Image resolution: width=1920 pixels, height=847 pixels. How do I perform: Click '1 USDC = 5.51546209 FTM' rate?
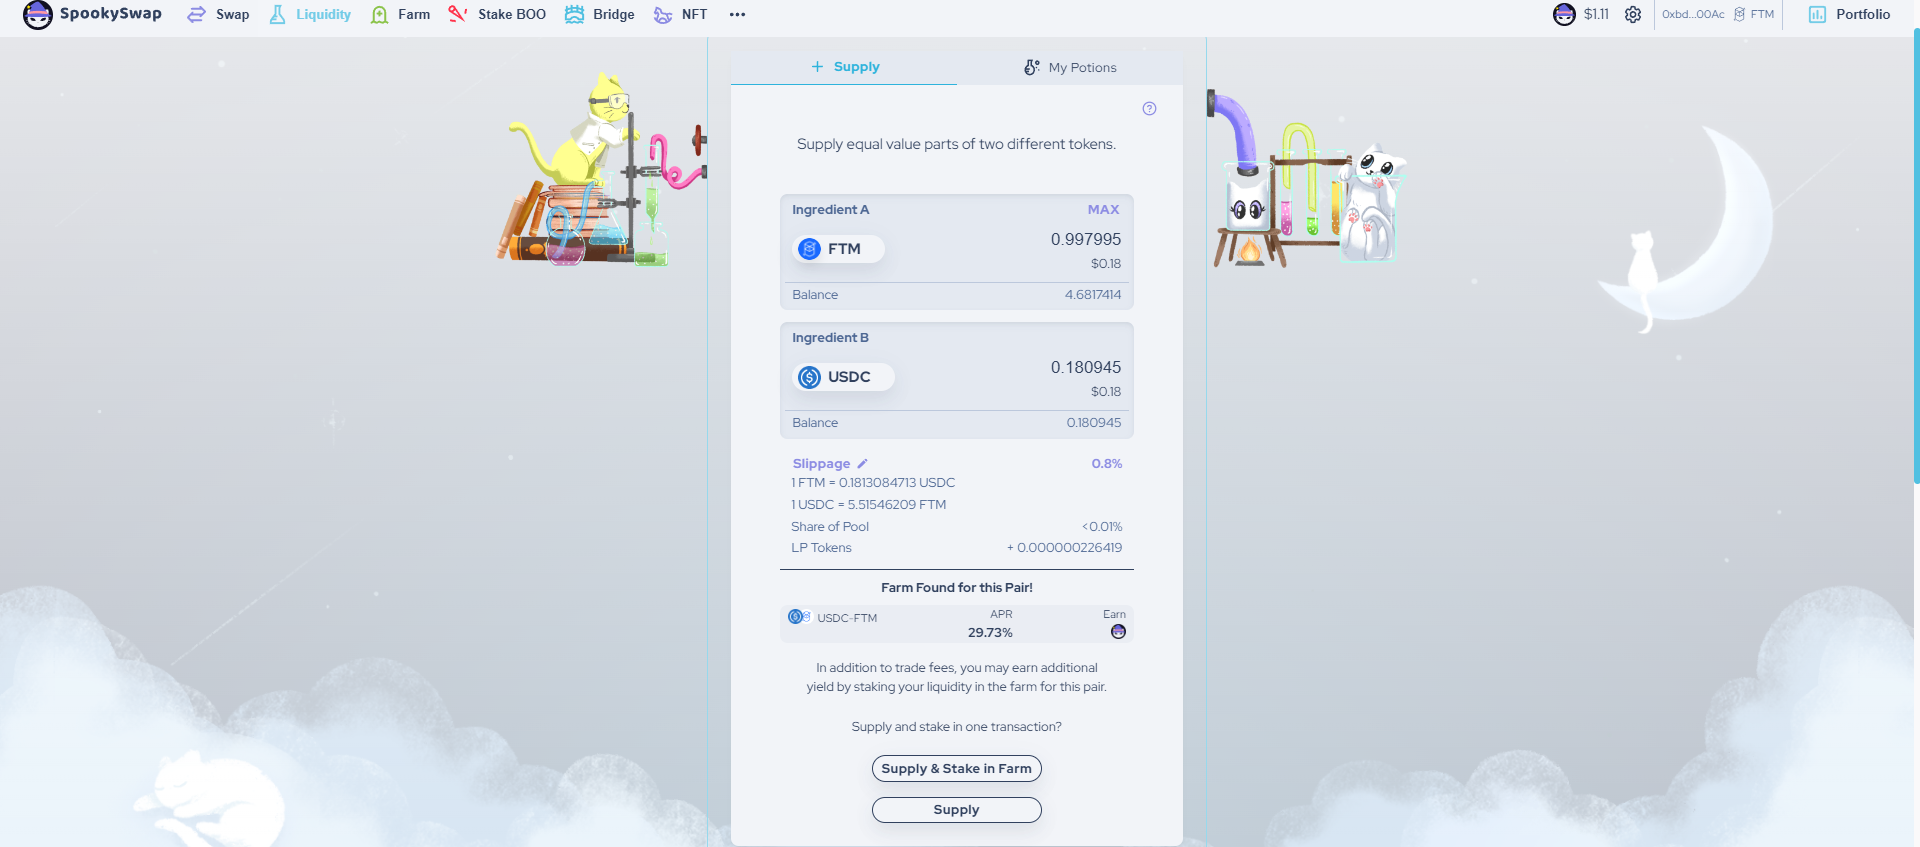[868, 505]
